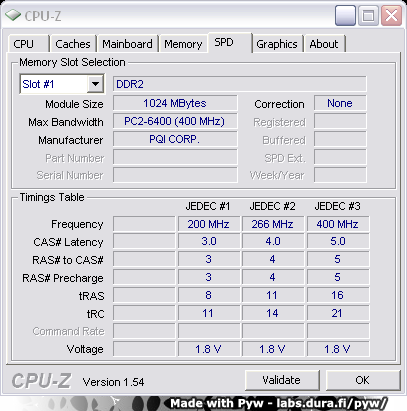Click the Validate button
The width and height of the screenshot is (407, 411).
coord(282,380)
